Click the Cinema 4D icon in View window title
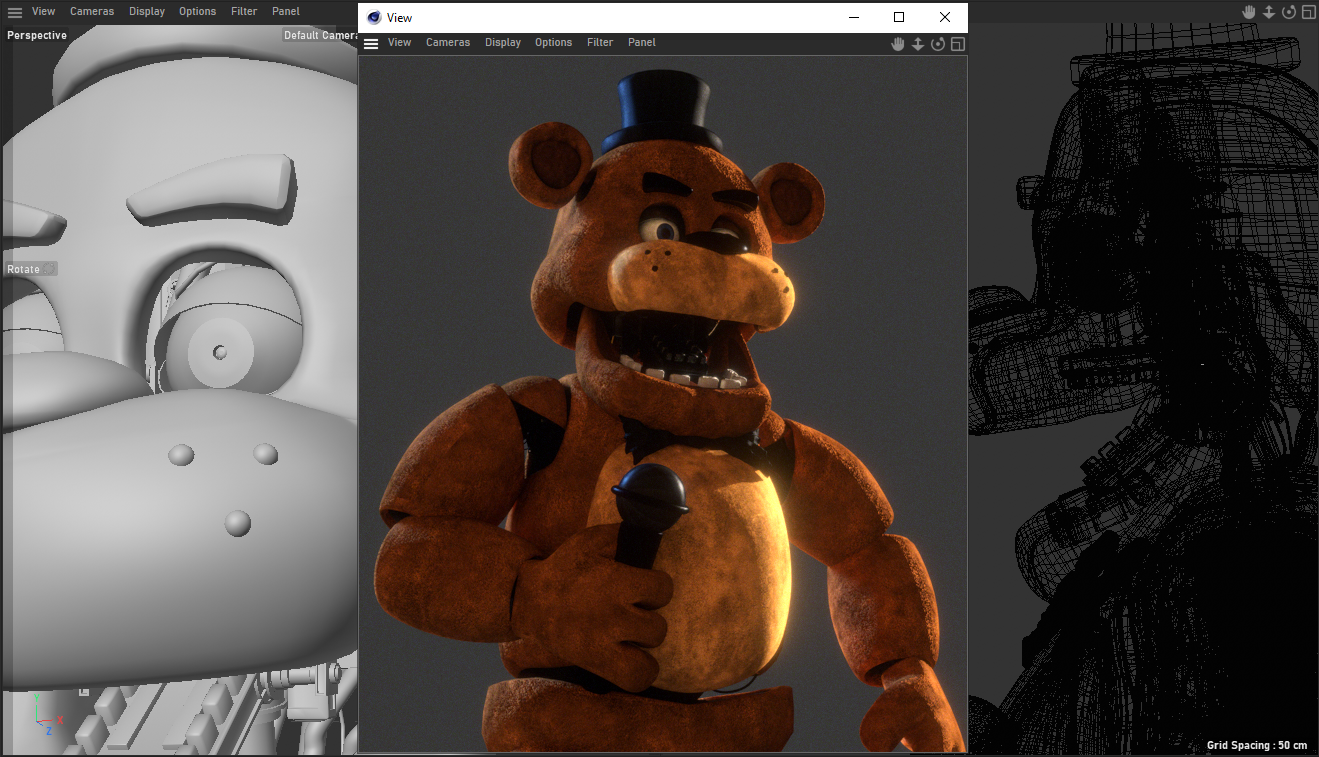The height and width of the screenshot is (757, 1319). 374,17
